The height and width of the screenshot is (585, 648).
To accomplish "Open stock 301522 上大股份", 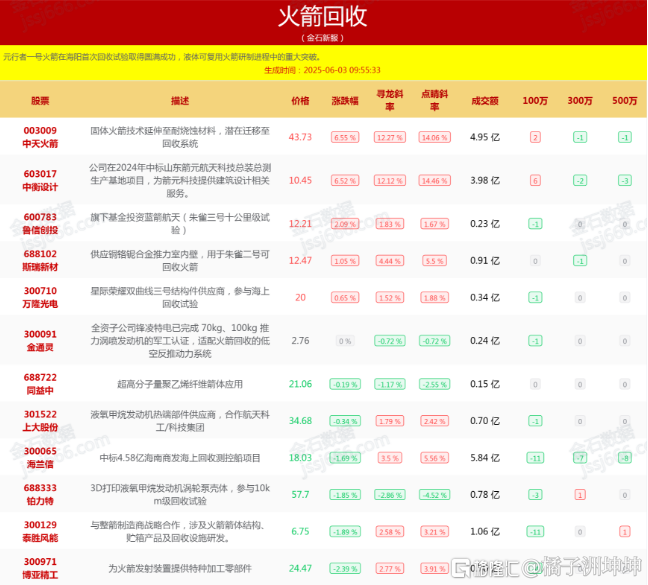I will (x=40, y=421).
